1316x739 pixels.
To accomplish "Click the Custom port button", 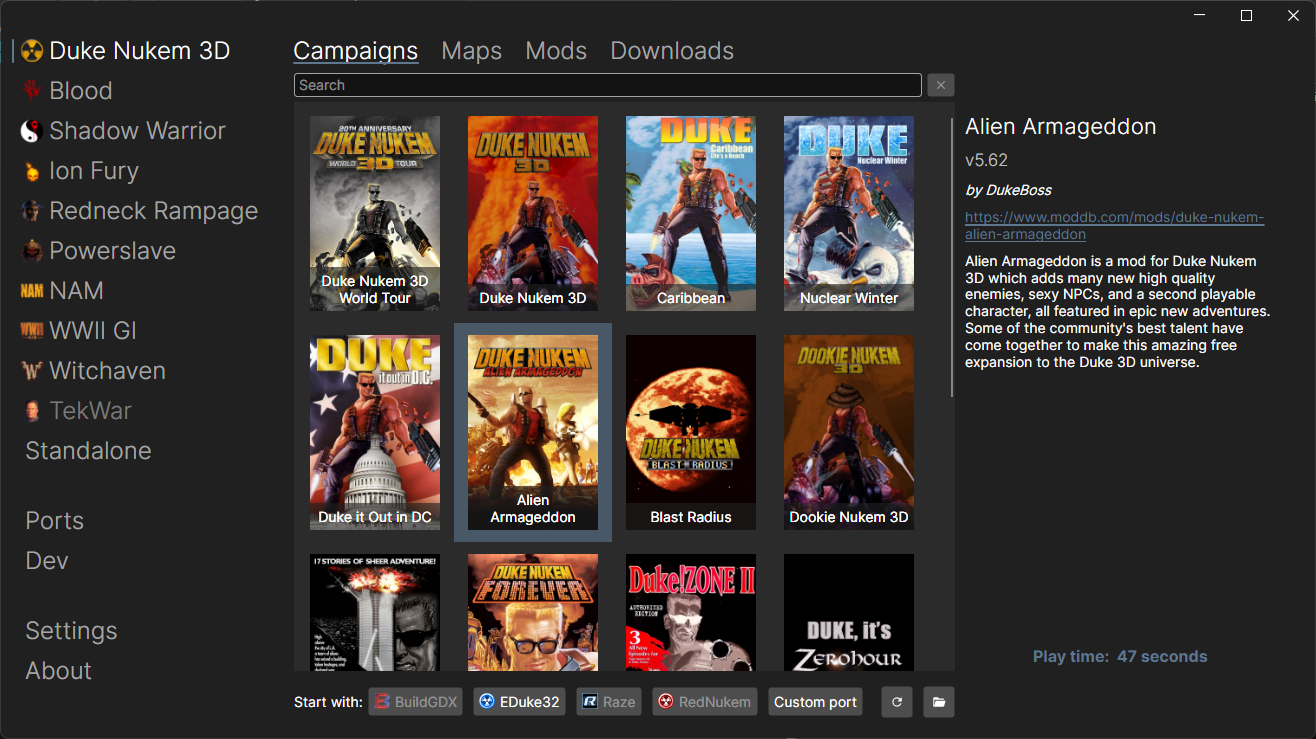I will point(816,702).
